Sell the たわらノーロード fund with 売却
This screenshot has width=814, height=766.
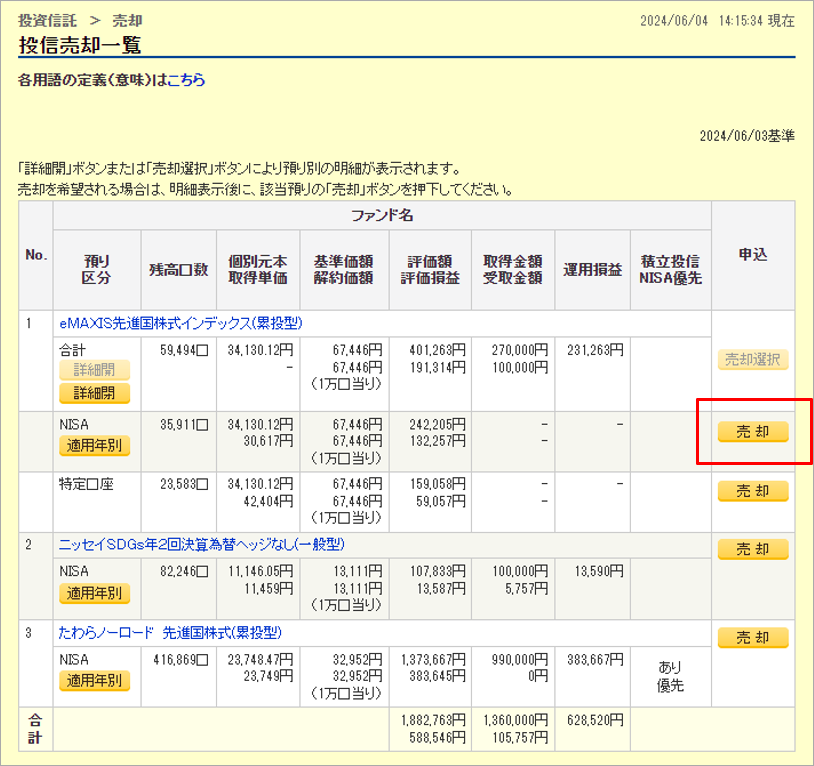click(752, 638)
